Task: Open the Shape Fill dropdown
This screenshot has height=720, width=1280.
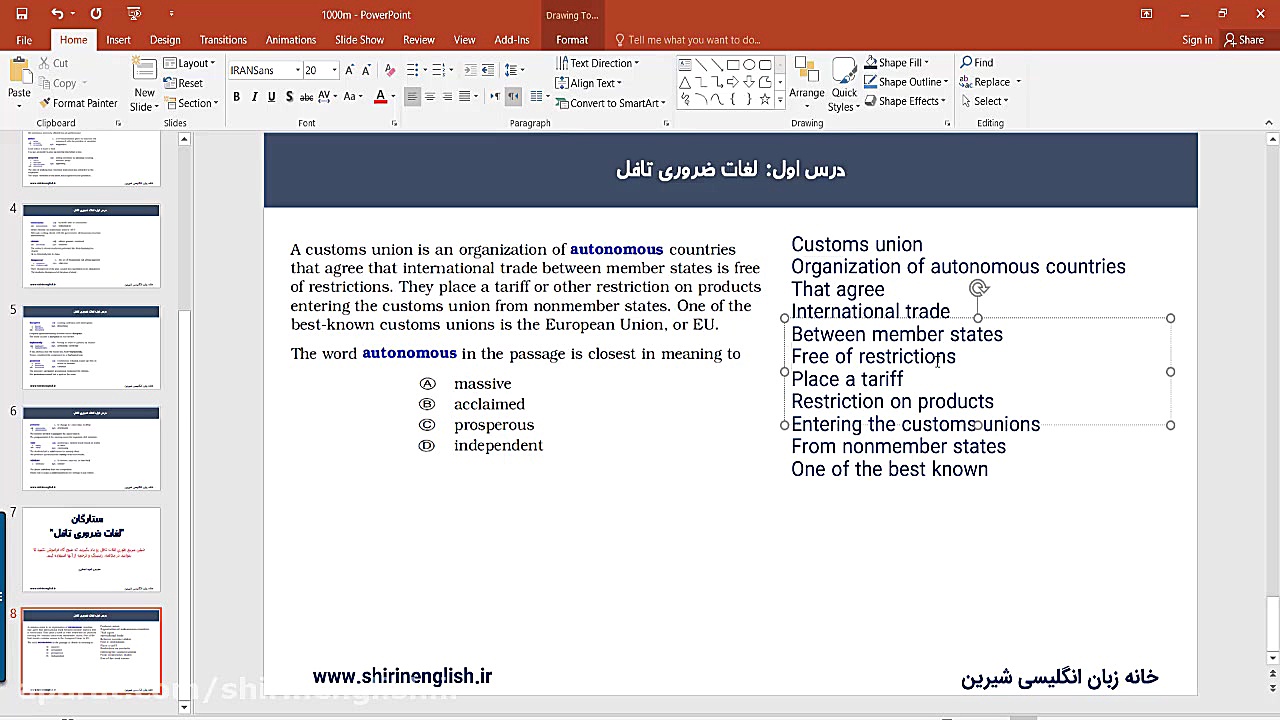Action: click(896, 62)
